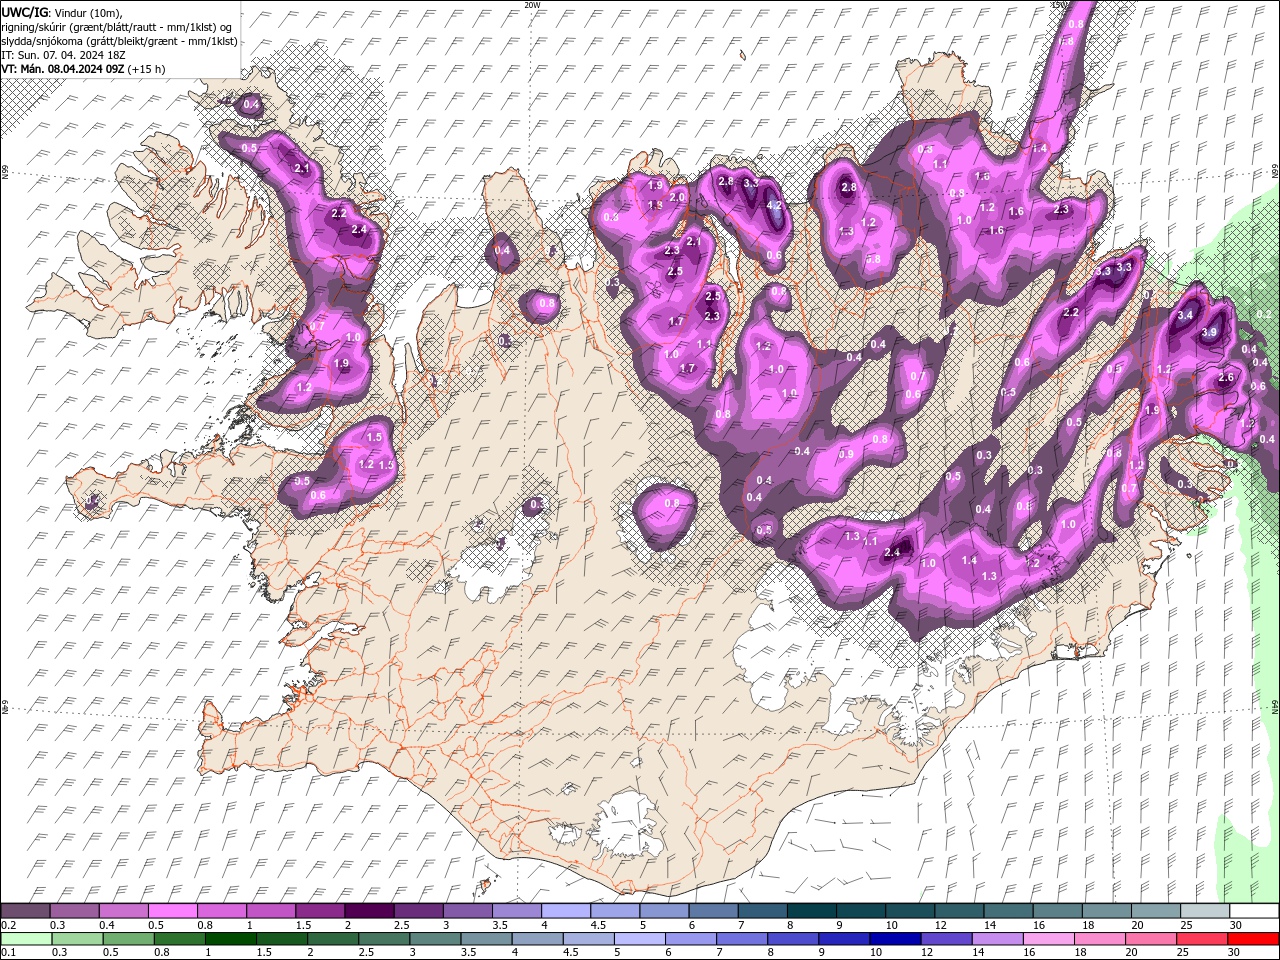Click the palest green 0.1–0.3 legend swatch

27,939
